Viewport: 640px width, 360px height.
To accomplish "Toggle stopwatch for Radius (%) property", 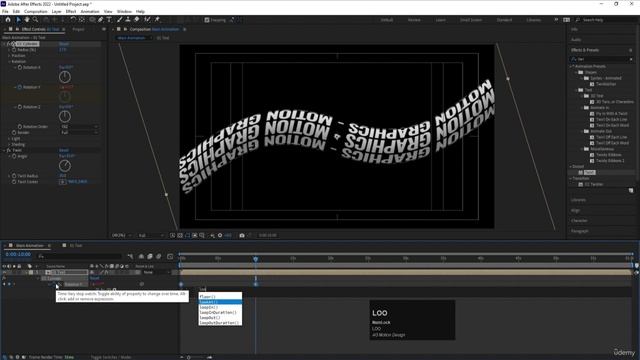I will 14,50.
